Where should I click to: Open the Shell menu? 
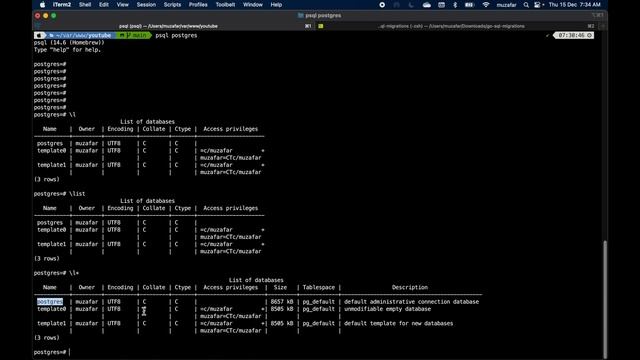(x=85, y=5)
